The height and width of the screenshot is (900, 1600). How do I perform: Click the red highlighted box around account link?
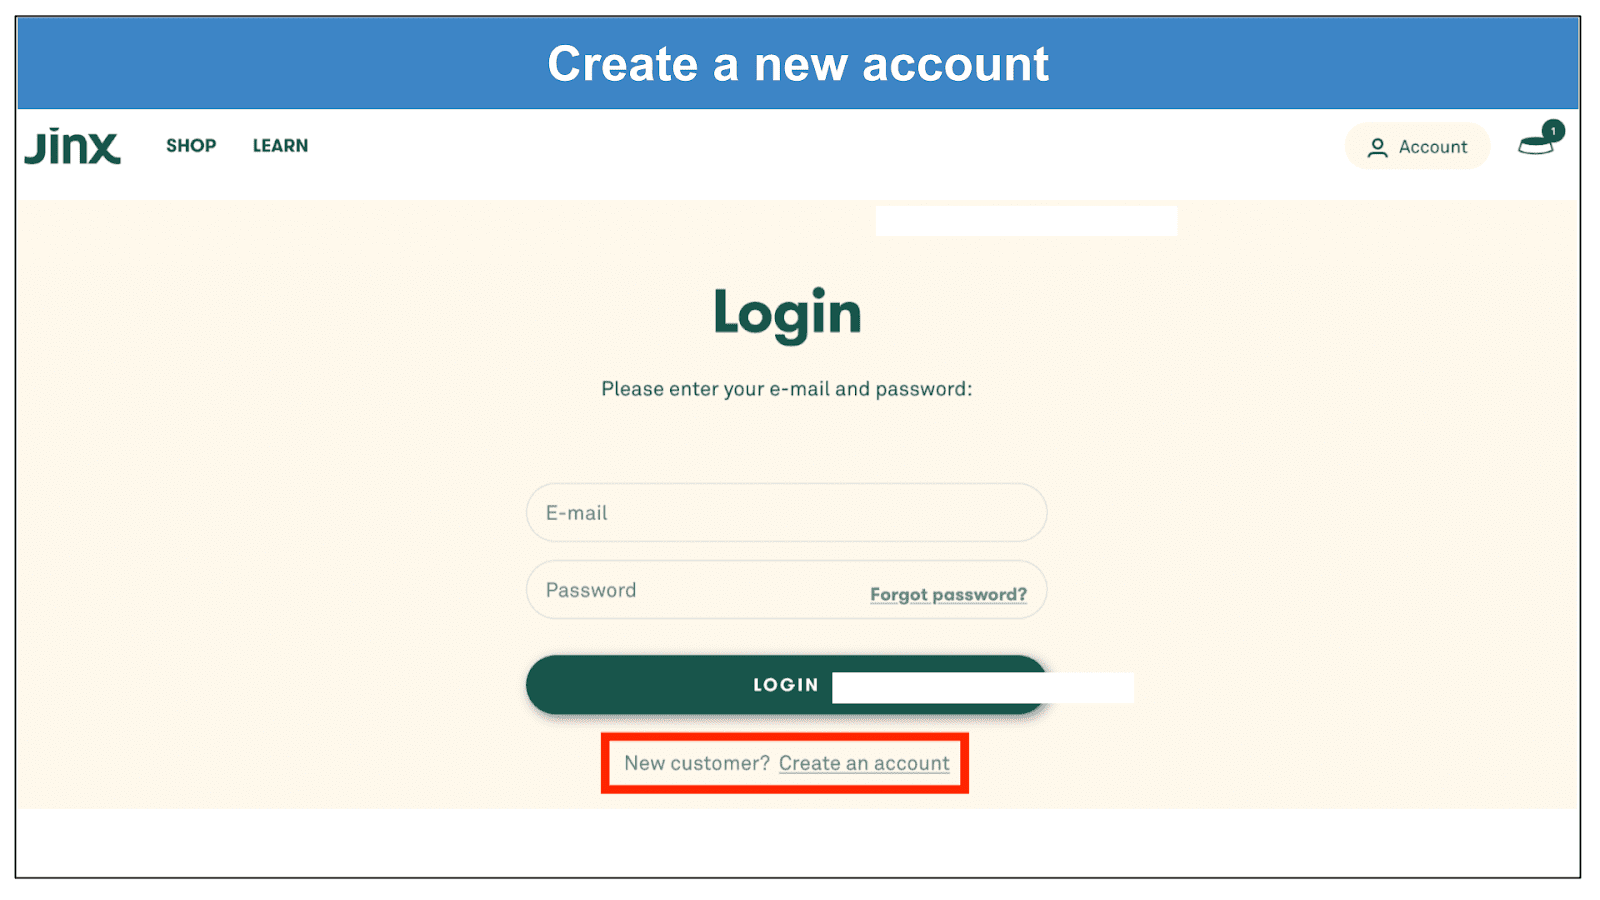pos(785,763)
